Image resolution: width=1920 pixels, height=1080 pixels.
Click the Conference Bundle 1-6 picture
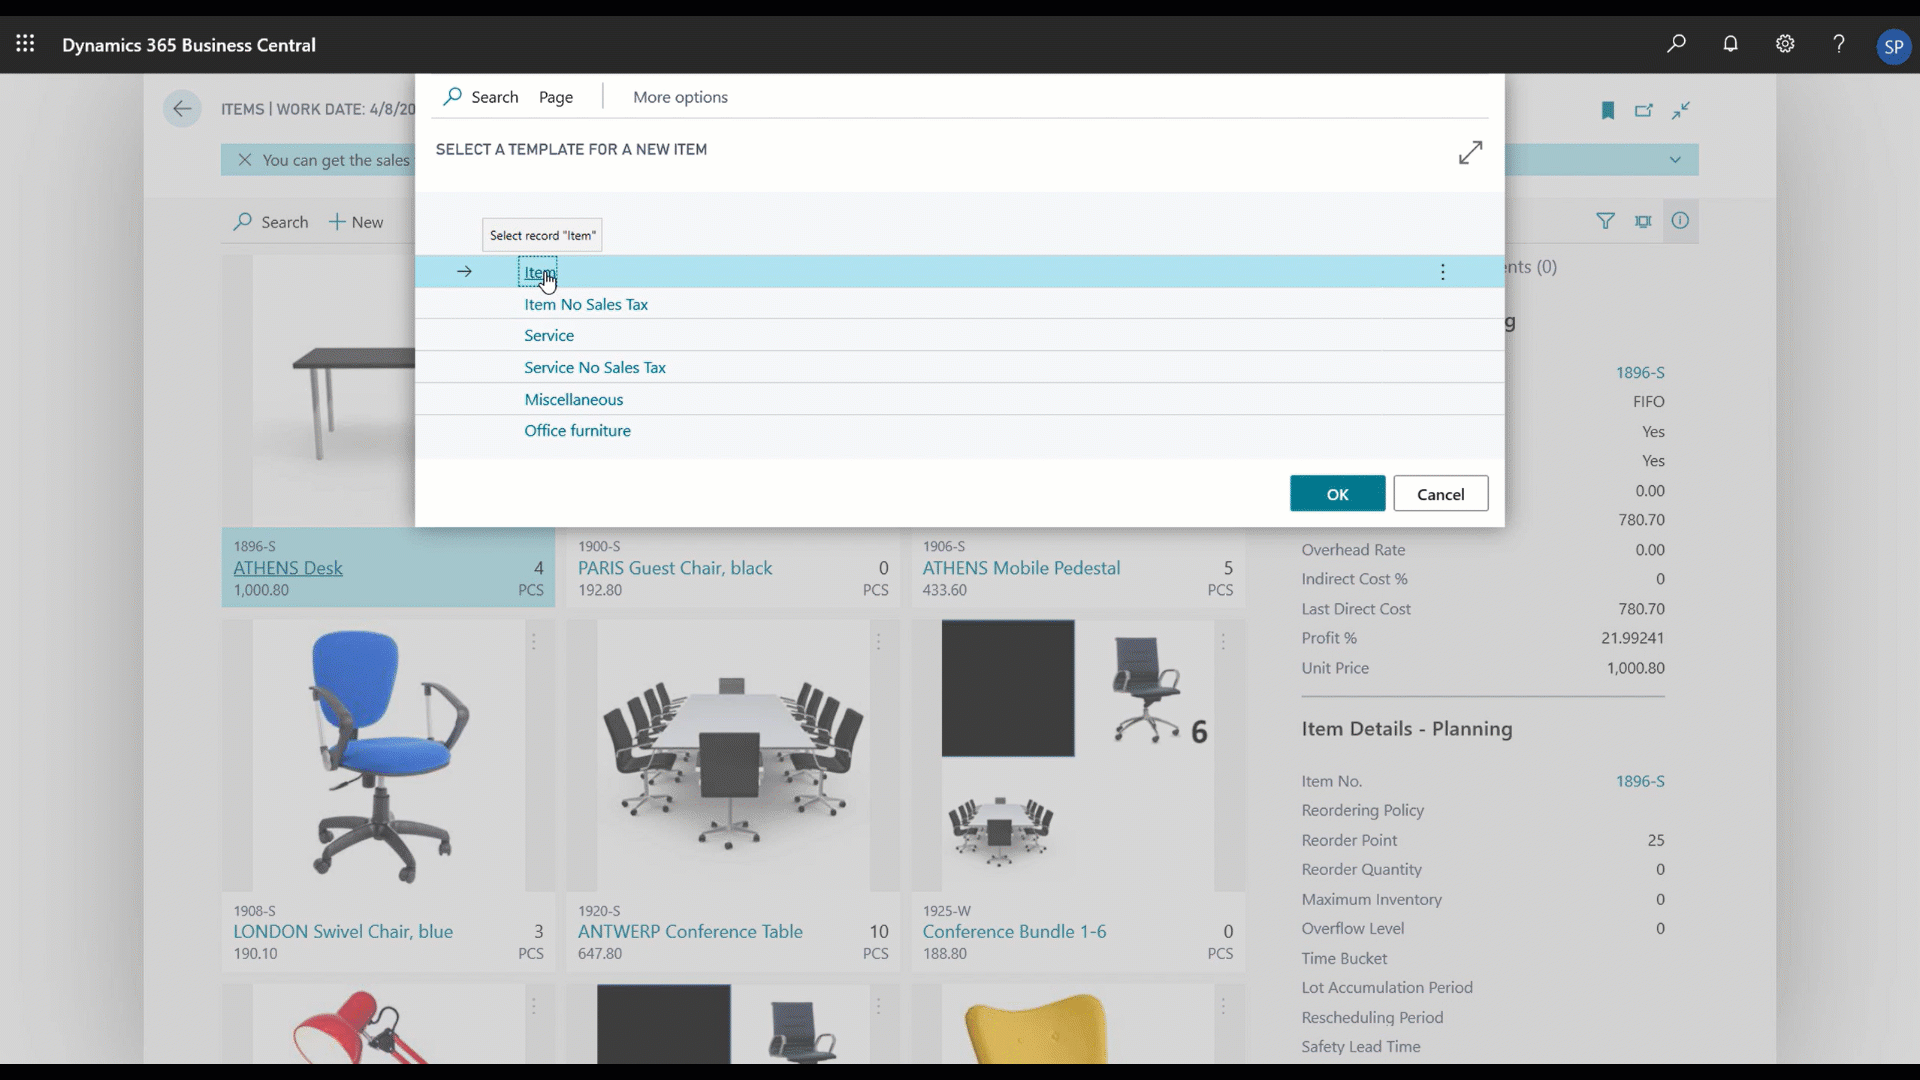(1078, 756)
